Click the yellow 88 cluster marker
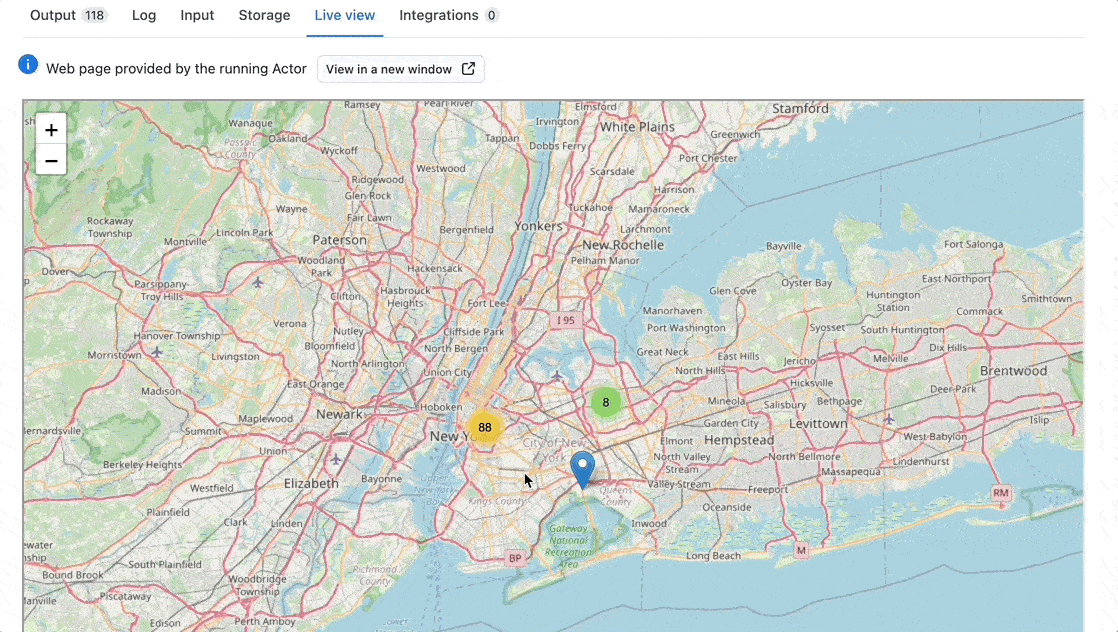The image size is (1118, 632). pyautogui.click(x=485, y=427)
